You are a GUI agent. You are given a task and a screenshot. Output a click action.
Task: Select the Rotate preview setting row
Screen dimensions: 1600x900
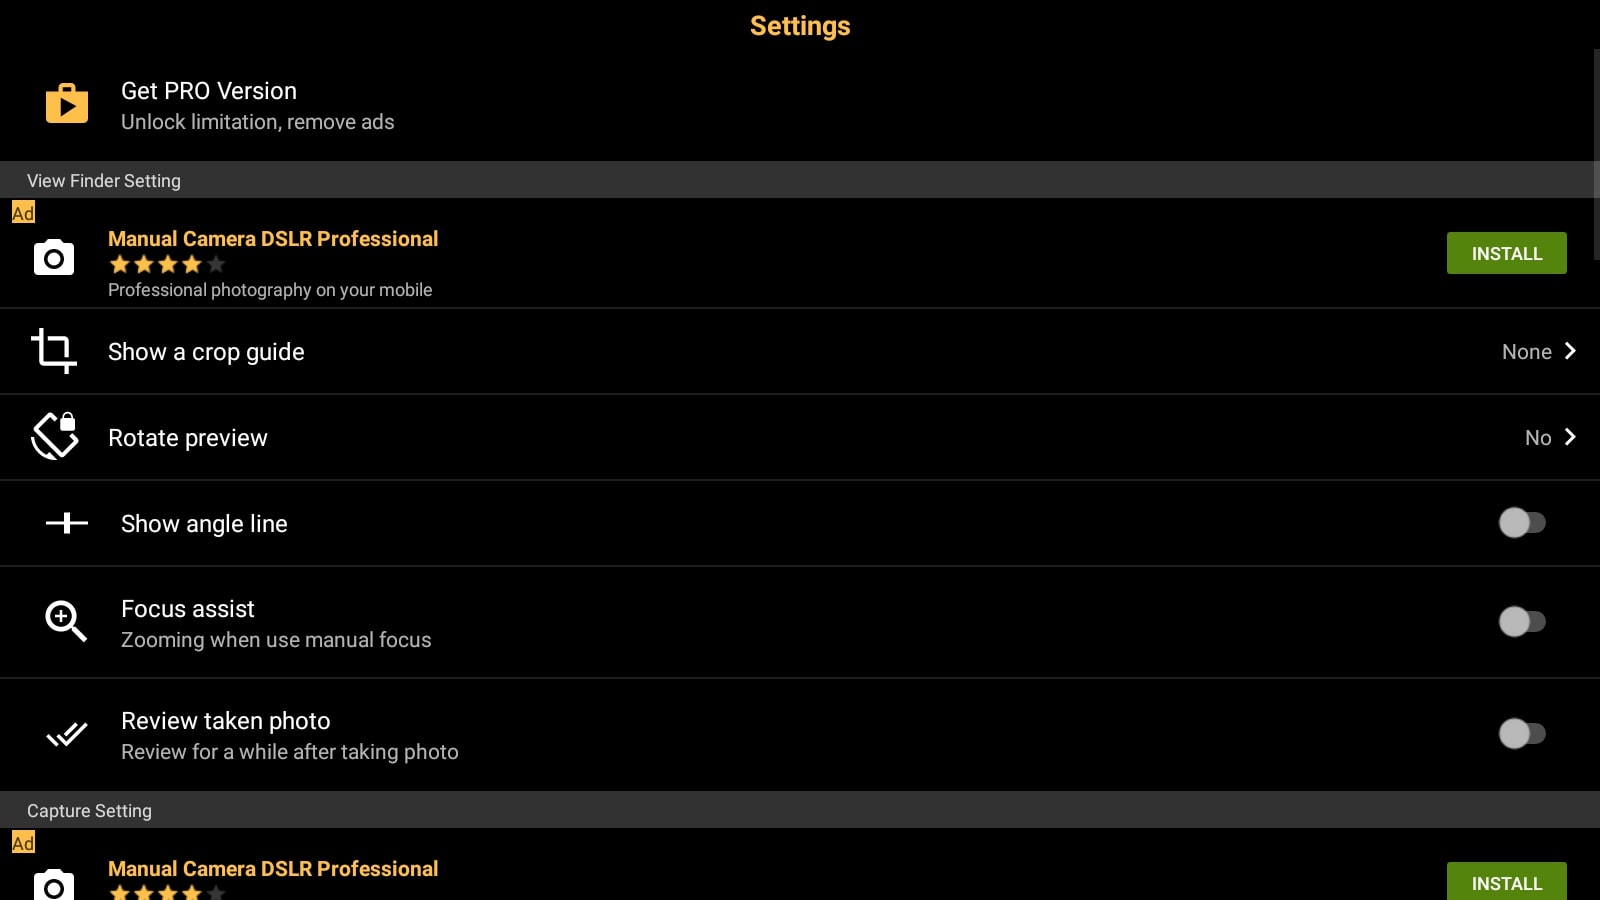click(x=800, y=437)
